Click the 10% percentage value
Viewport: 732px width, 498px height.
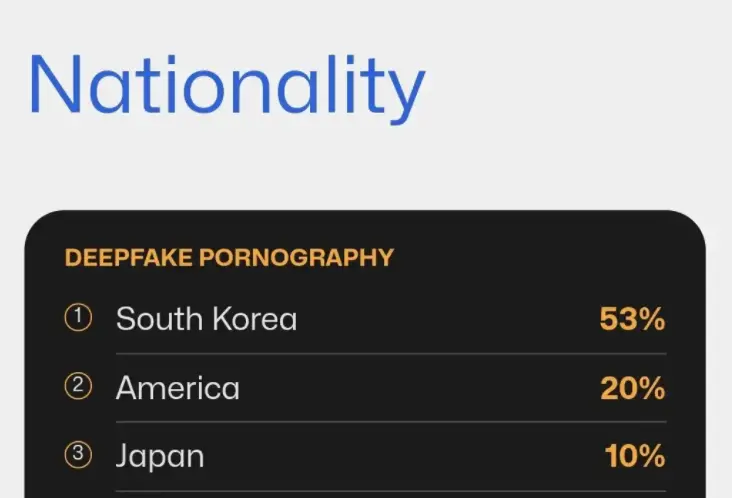point(635,457)
